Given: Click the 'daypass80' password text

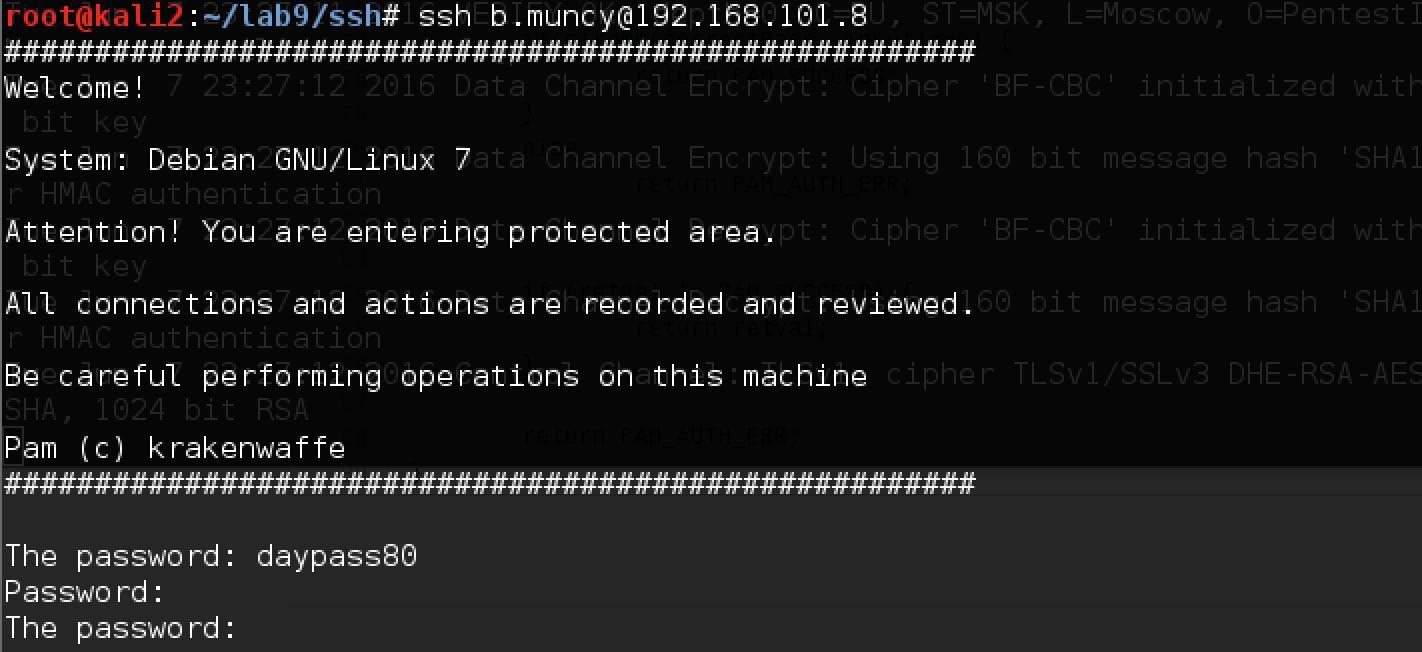Looking at the screenshot, I should [337, 556].
